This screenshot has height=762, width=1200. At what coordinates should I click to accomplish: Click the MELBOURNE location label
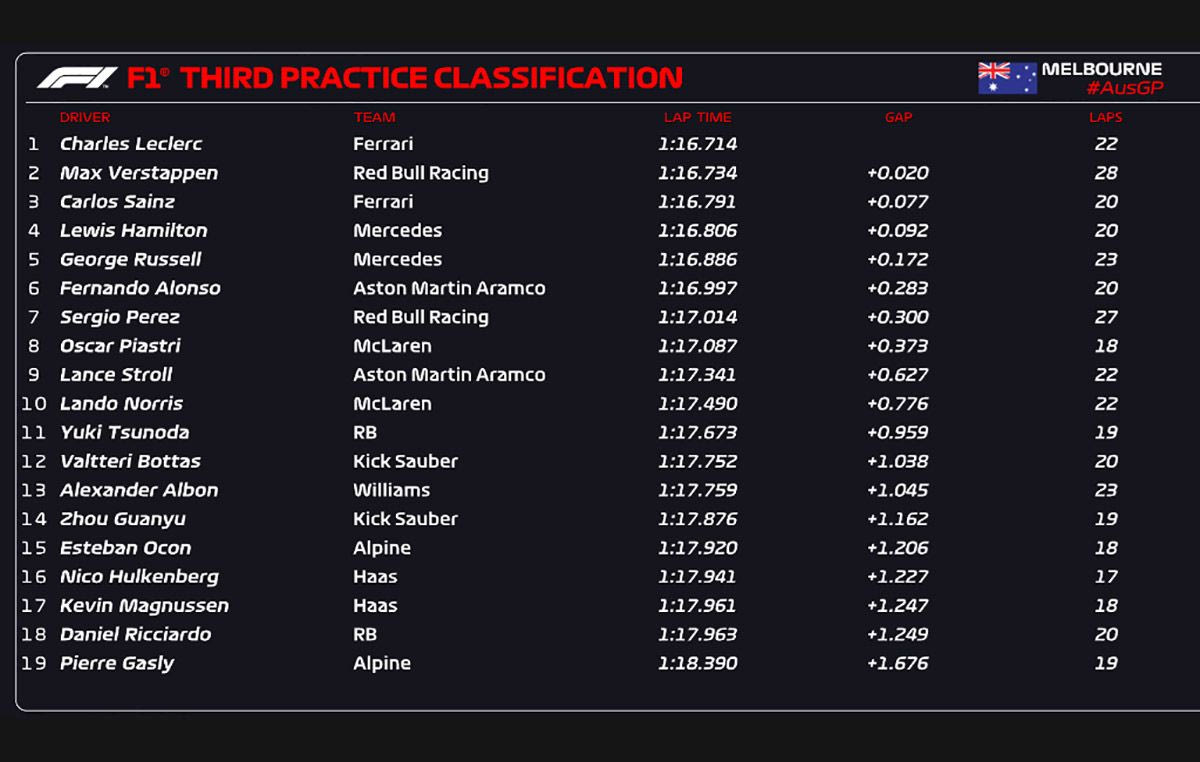1101,69
